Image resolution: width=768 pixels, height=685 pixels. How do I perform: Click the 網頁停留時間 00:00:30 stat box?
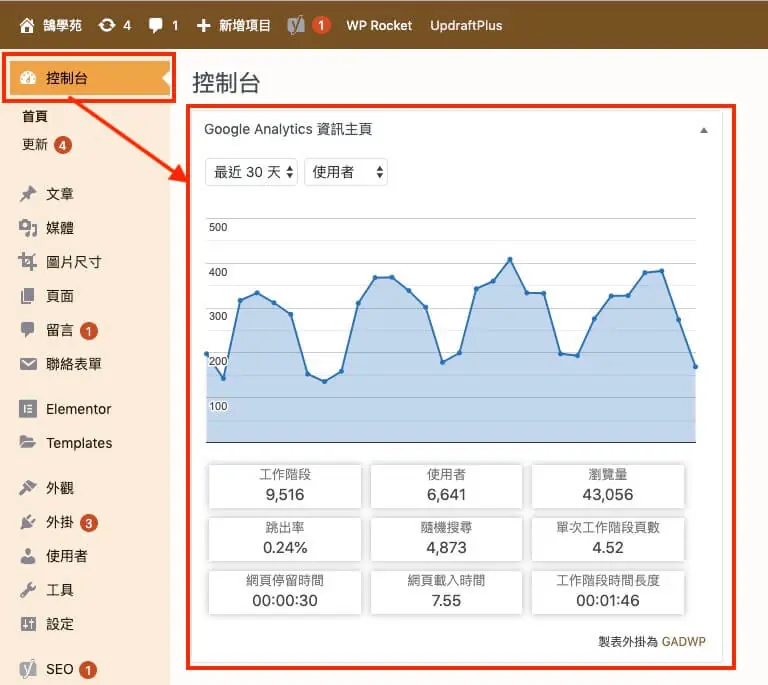click(285, 592)
